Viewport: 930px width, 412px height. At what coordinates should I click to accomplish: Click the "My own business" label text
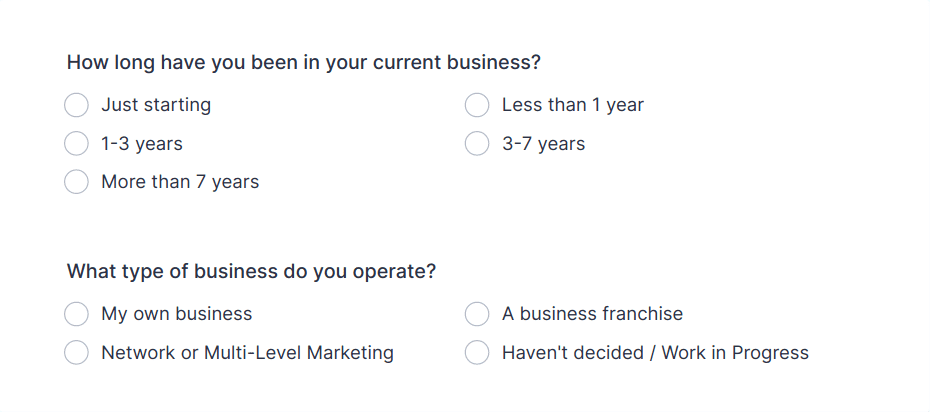tap(177, 314)
